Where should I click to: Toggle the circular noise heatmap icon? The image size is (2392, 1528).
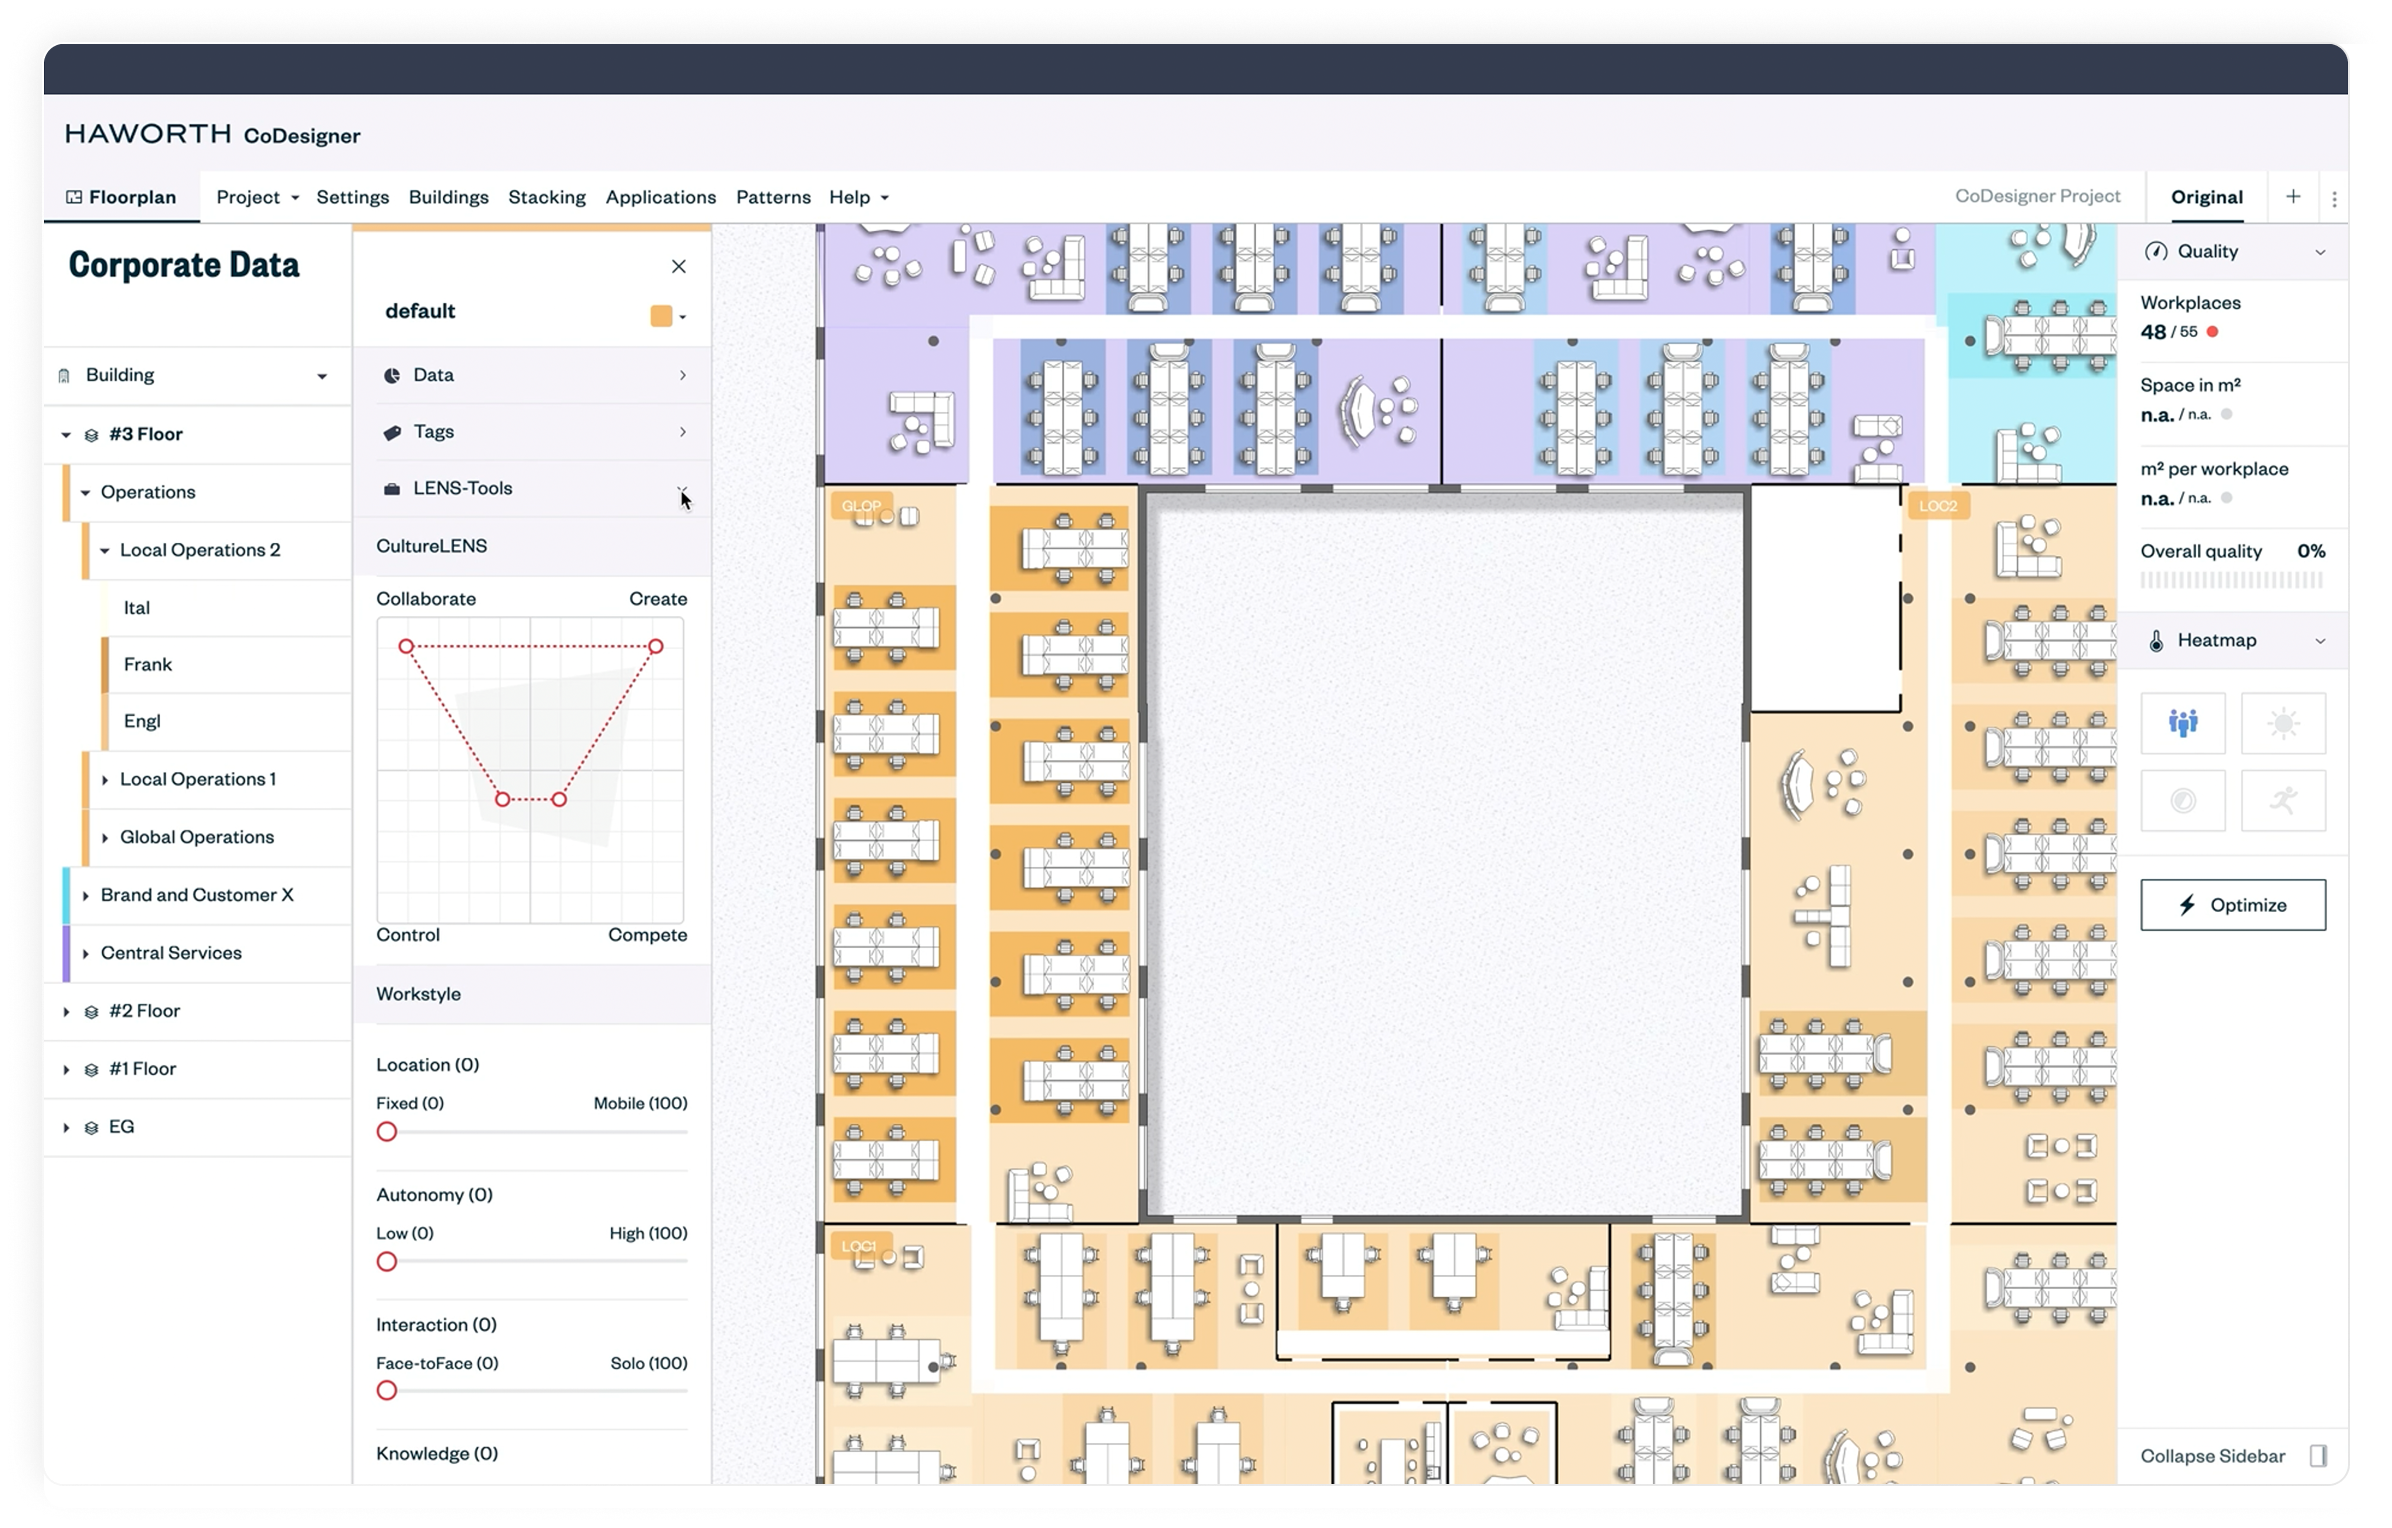point(2182,800)
